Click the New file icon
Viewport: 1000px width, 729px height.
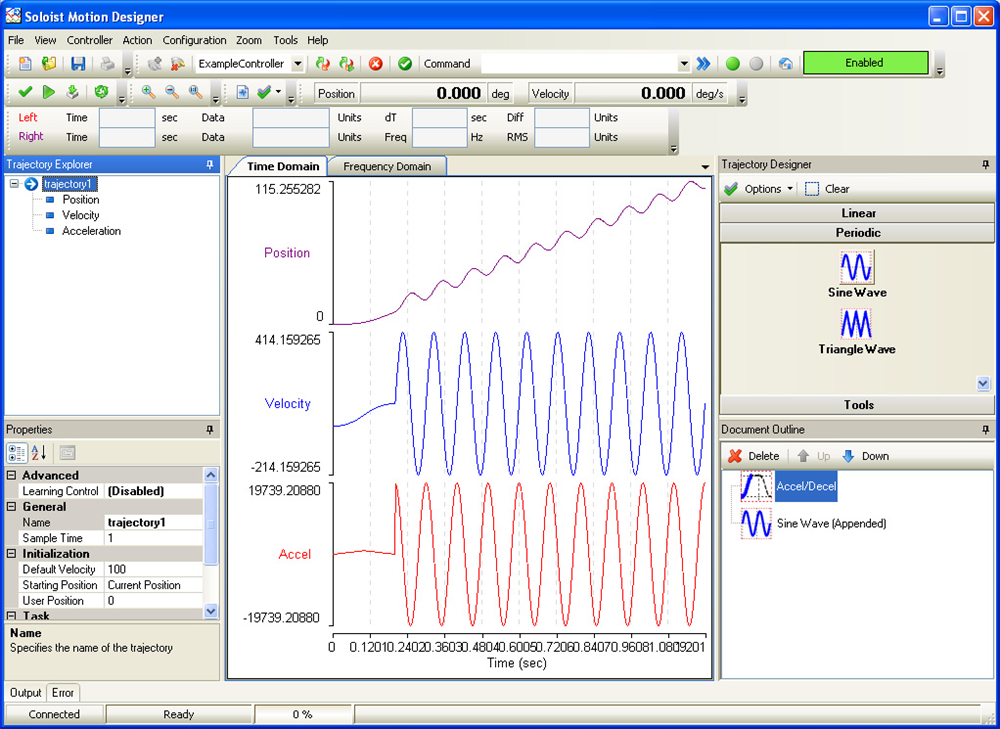(x=25, y=63)
